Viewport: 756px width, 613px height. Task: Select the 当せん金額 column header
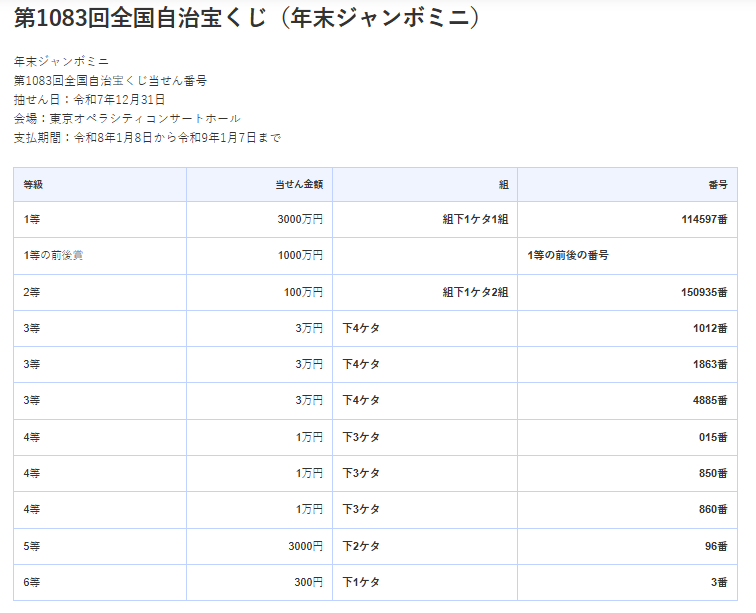299,185
